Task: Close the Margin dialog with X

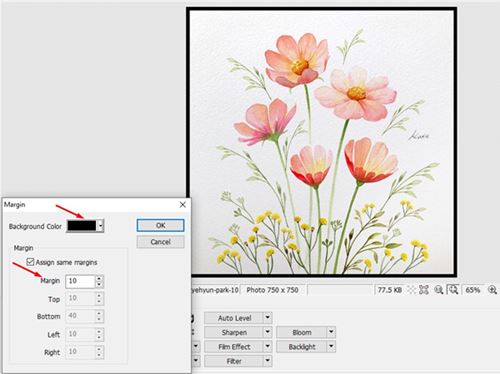Action: click(x=183, y=205)
